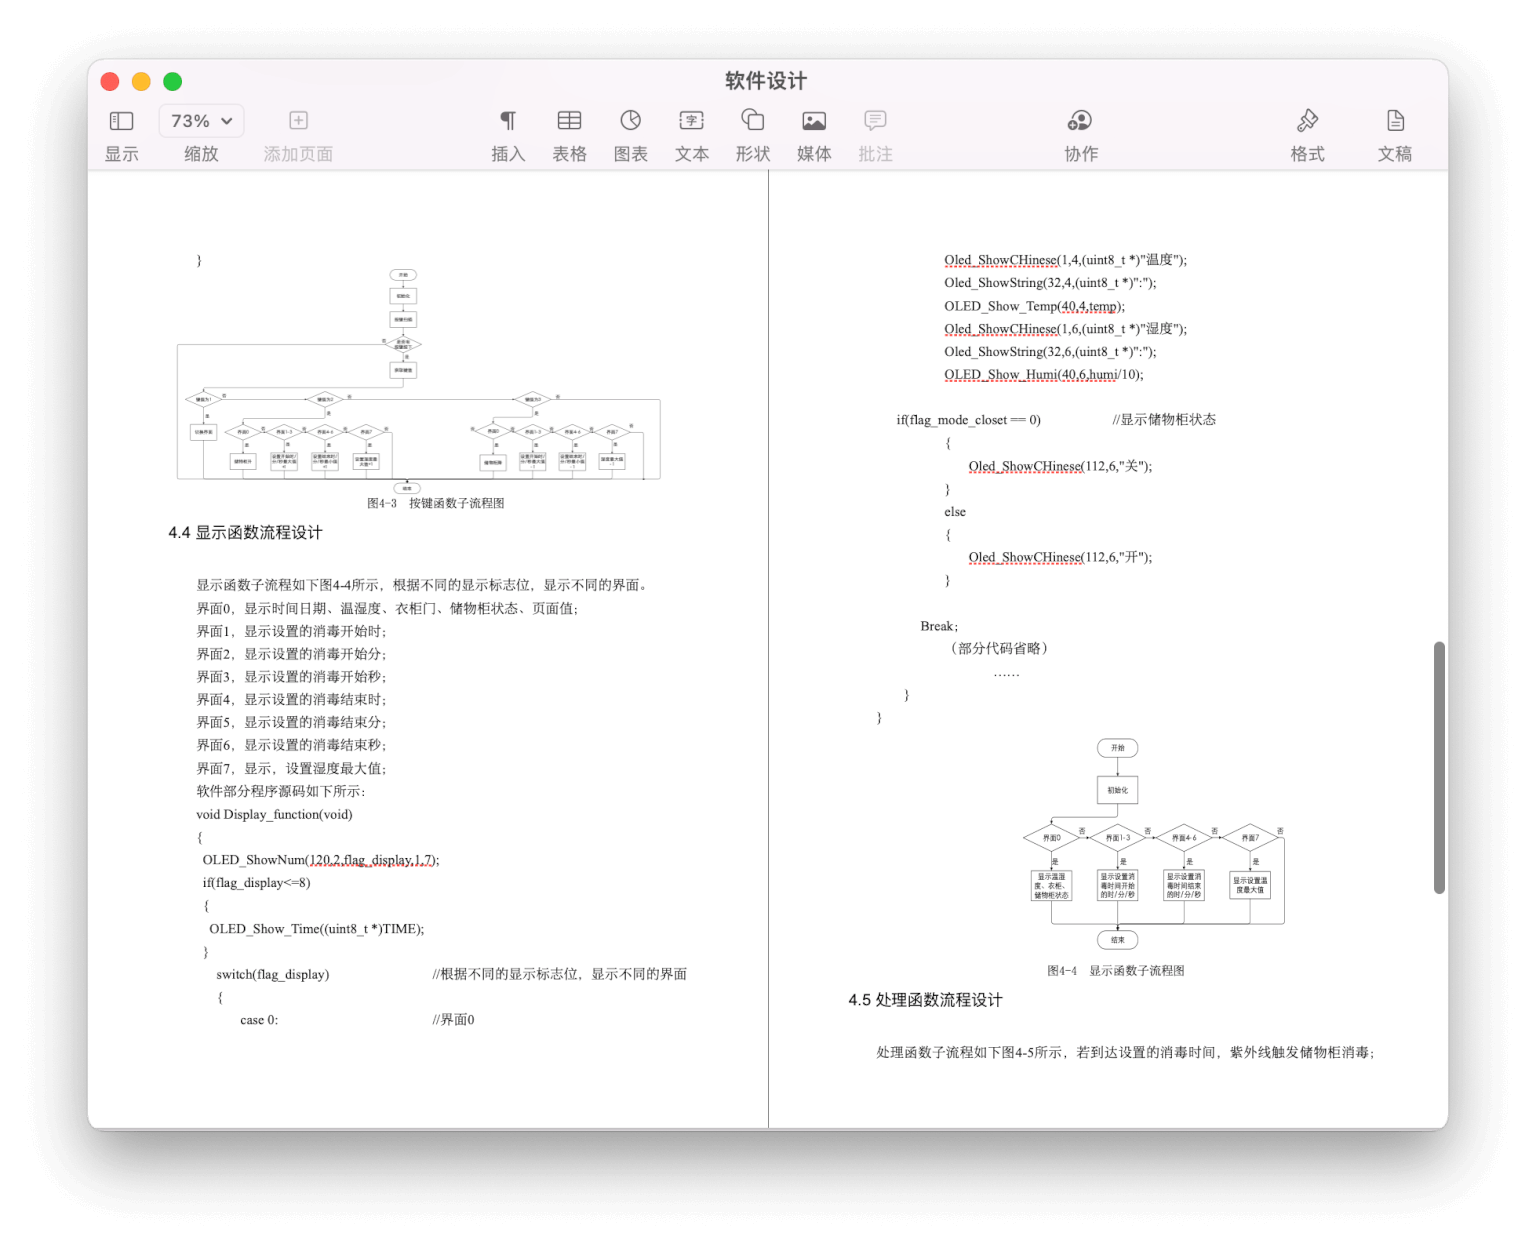Open the 73% zoom dropdown

pos(201,121)
